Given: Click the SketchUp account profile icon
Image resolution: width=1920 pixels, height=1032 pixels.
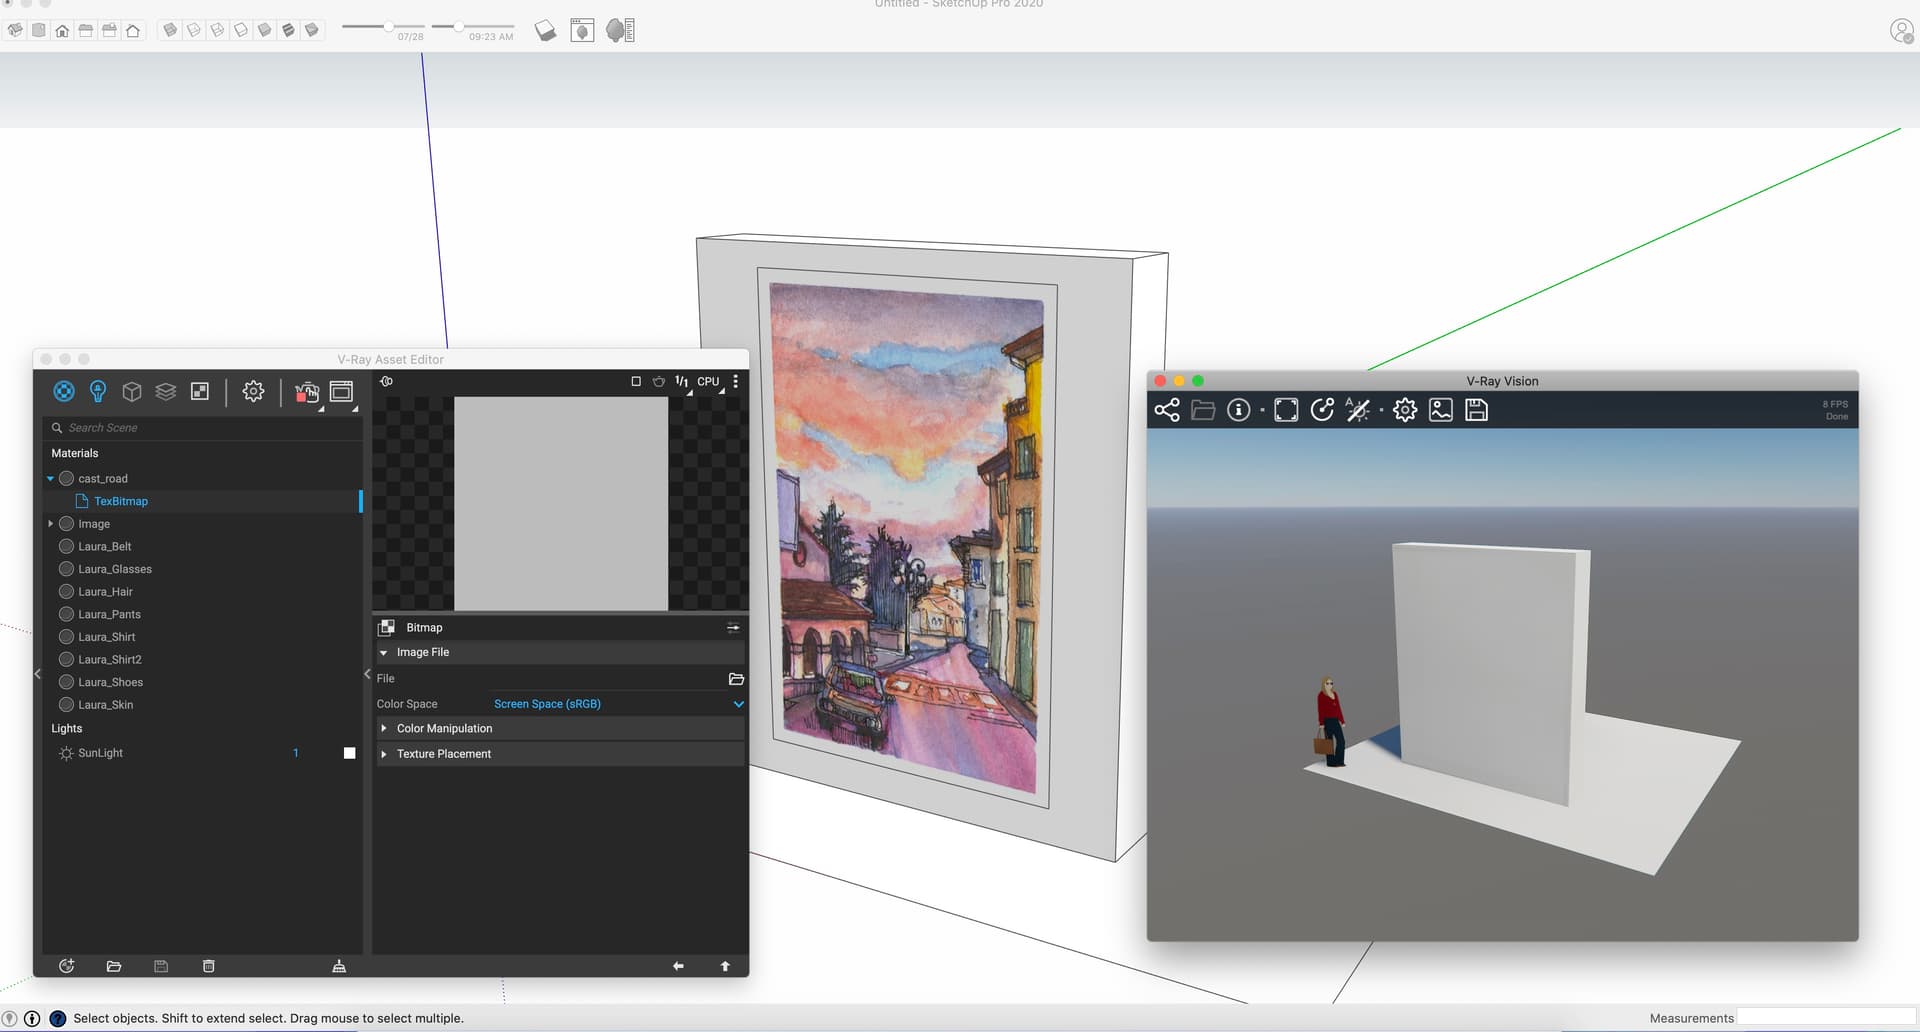Looking at the screenshot, I should point(1902,31).
